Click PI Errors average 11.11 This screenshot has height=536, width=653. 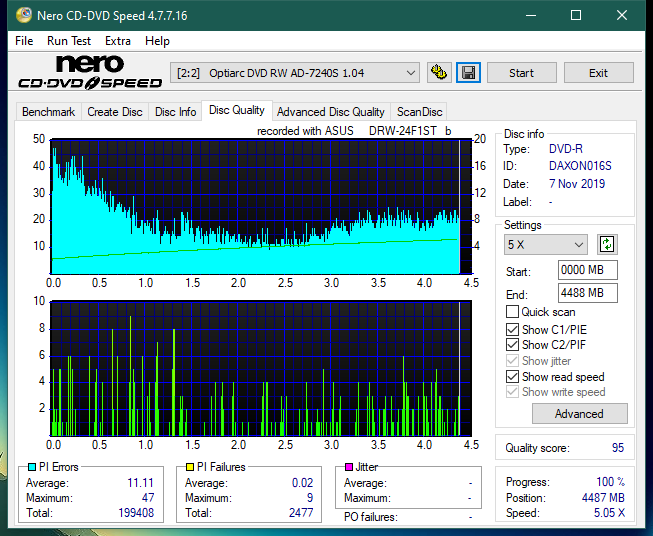tap(140, 483)
